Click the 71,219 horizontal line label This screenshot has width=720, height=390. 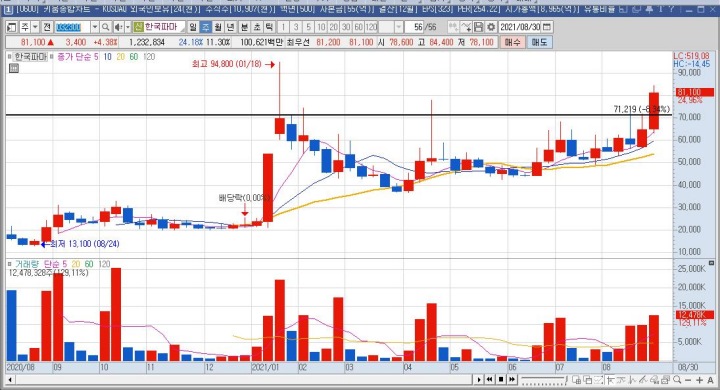point(641,109)
